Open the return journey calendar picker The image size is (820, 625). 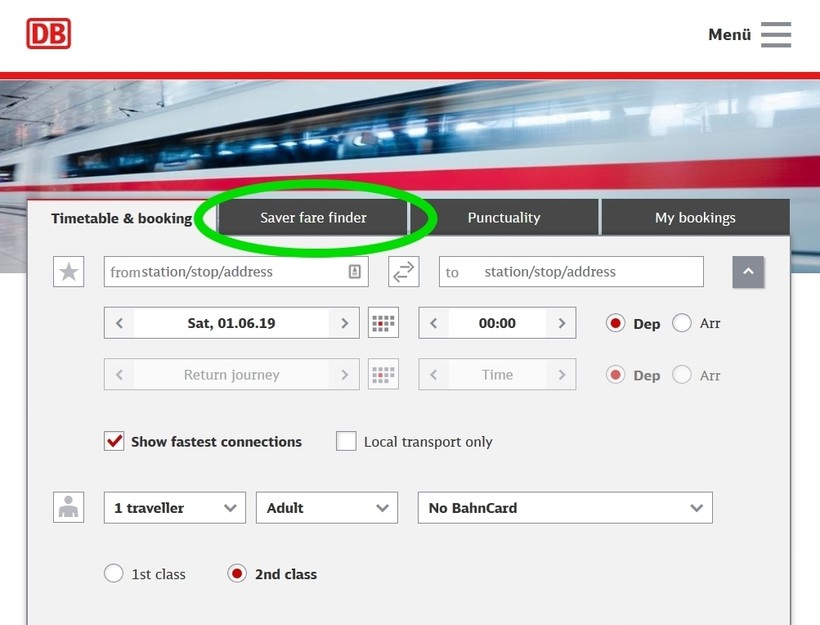pos(383,375)
